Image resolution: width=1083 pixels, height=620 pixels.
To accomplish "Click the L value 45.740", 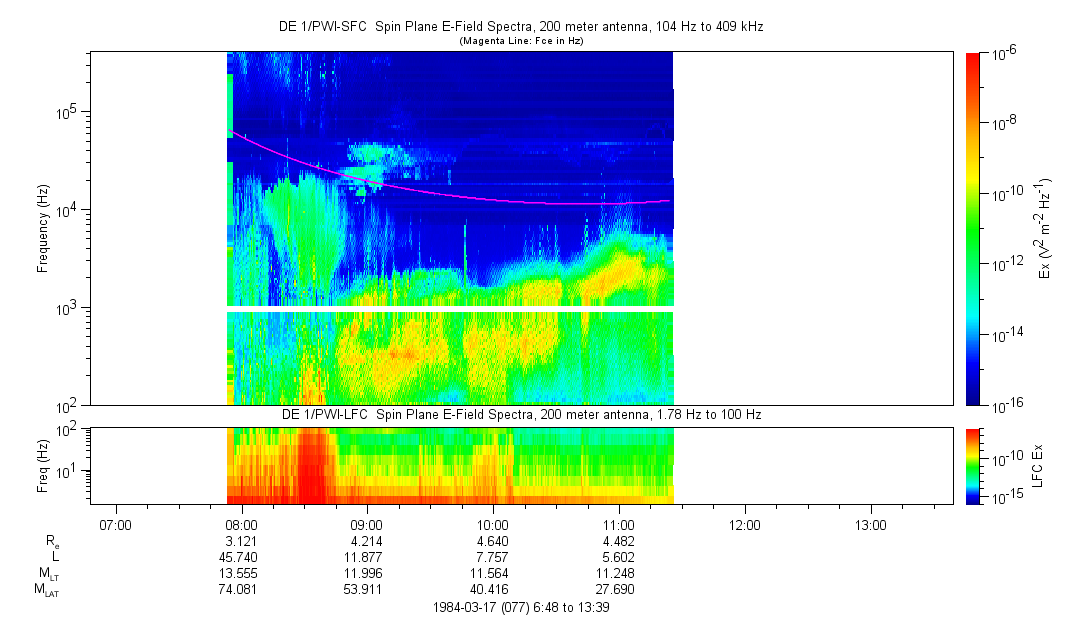I will pyautogui.click(x=238, y=557).
